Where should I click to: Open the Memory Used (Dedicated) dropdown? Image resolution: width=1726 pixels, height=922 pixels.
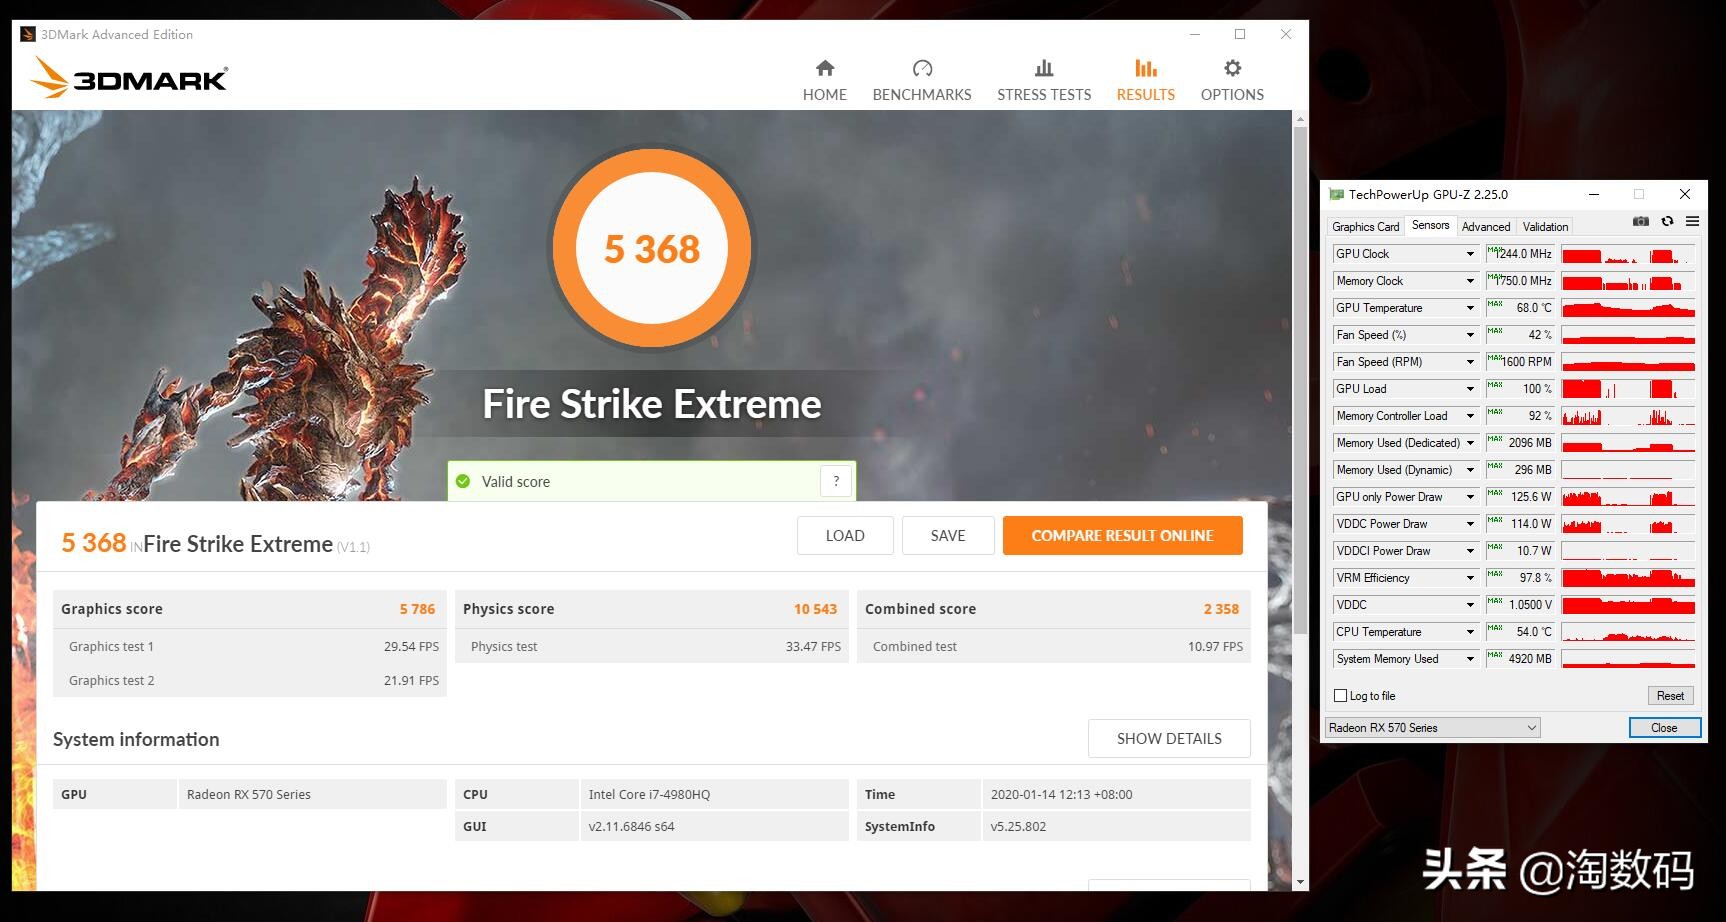click(1470, 443)
